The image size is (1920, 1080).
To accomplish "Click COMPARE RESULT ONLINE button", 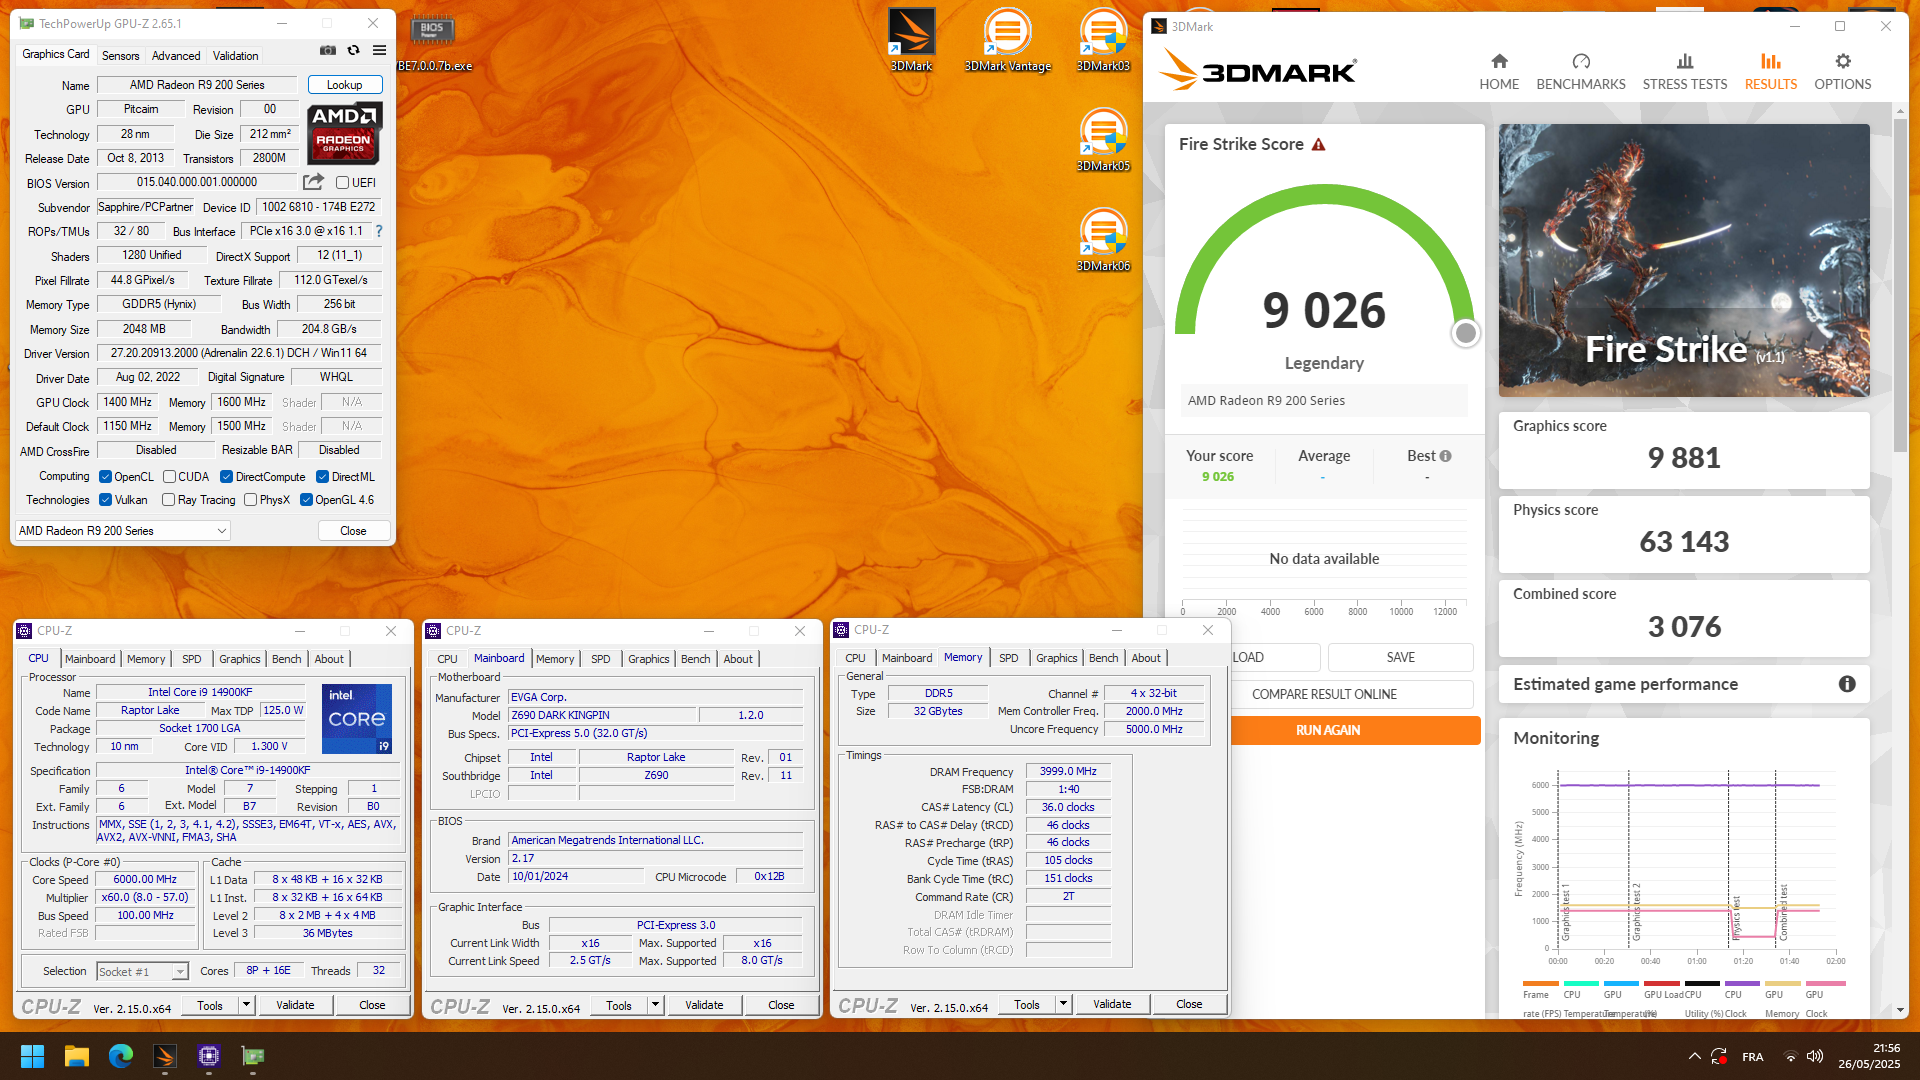I will pos(1324,694).
